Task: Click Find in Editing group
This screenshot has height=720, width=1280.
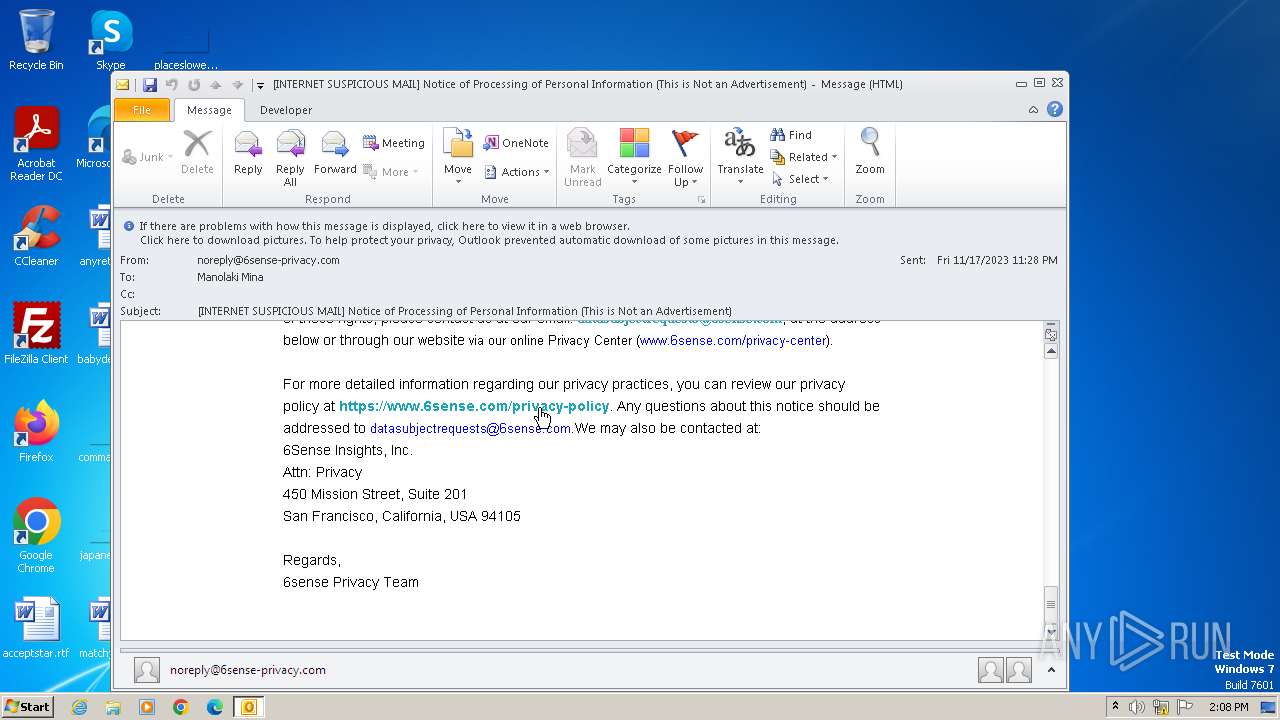Action: [x=791, y=135]
